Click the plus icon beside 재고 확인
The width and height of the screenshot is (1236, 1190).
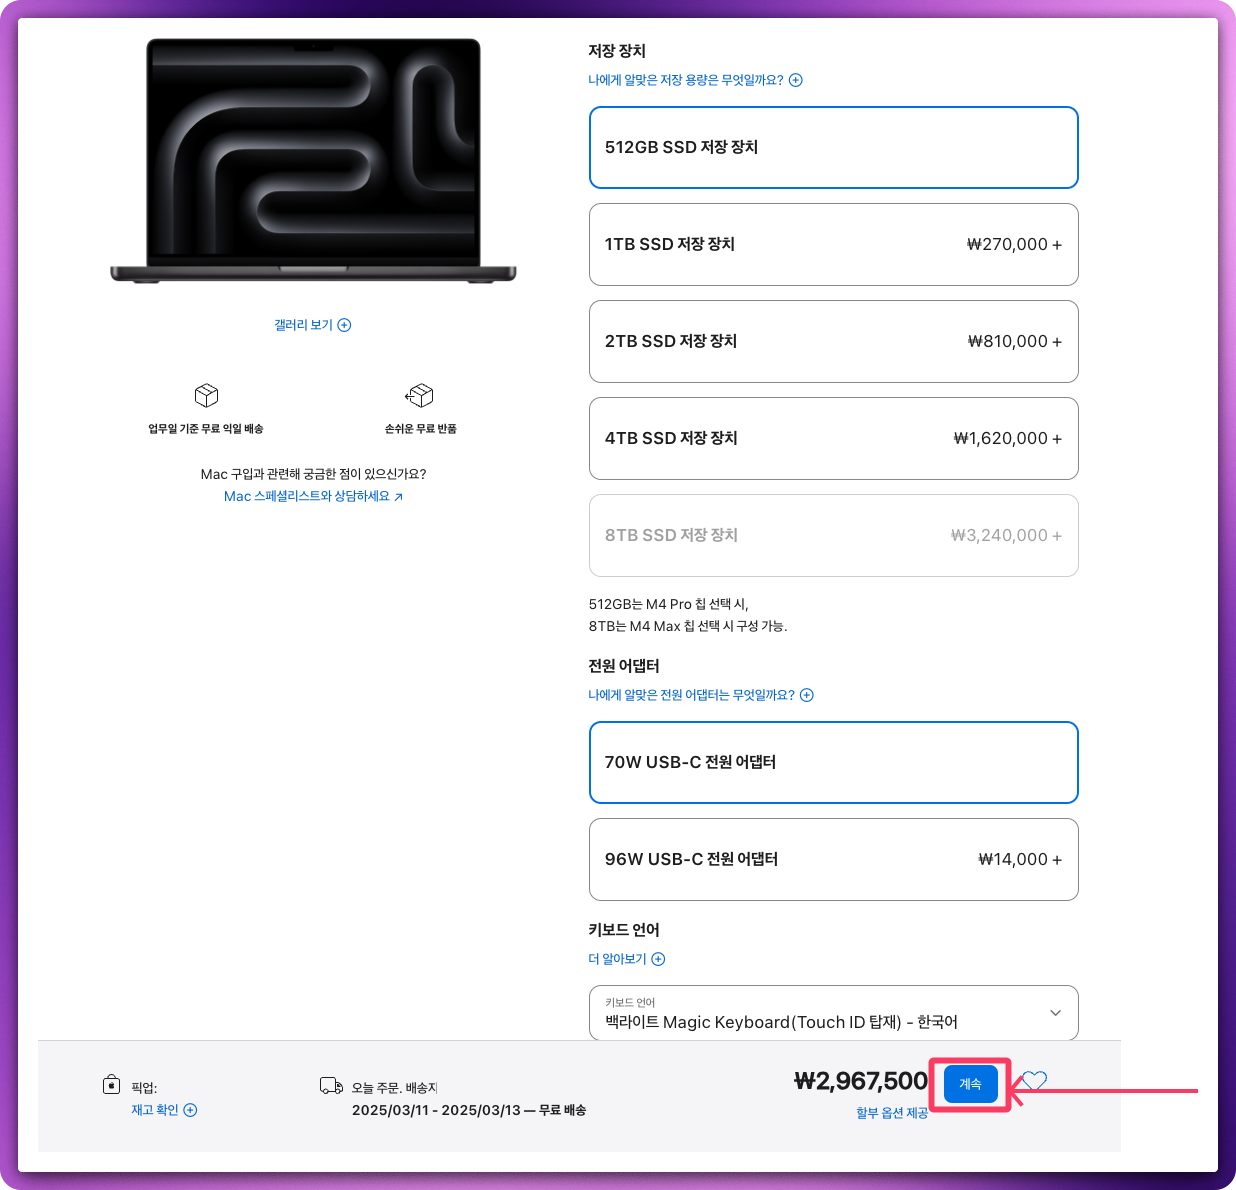click(190, 1110)
